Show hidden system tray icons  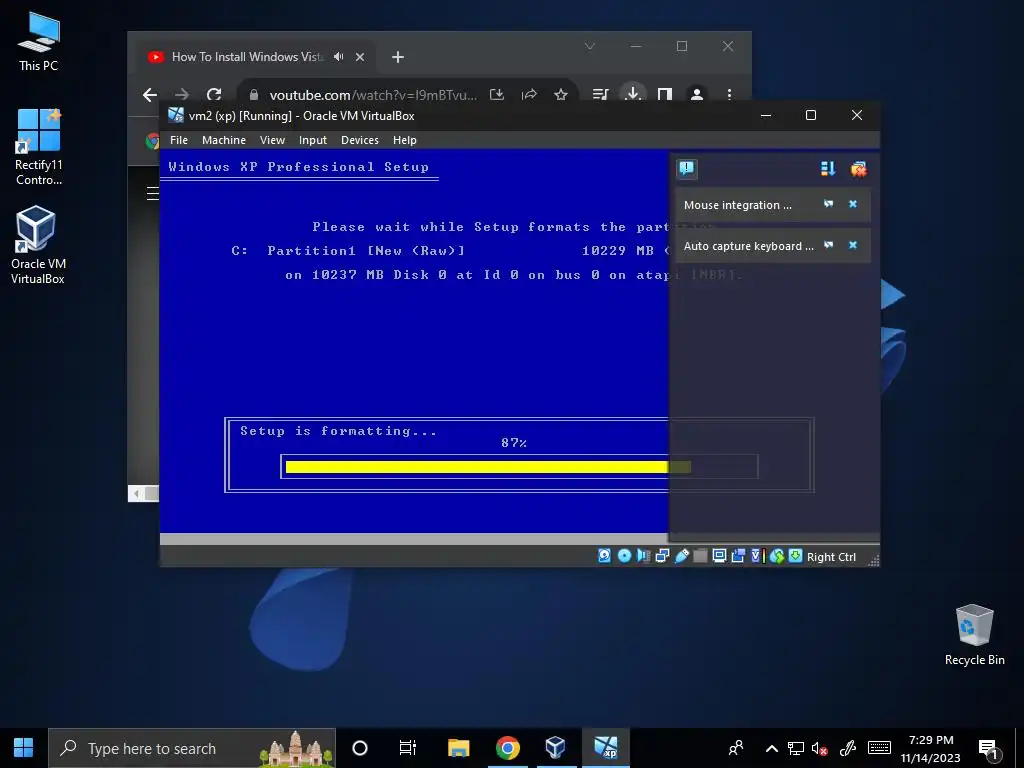pos(771,748)
